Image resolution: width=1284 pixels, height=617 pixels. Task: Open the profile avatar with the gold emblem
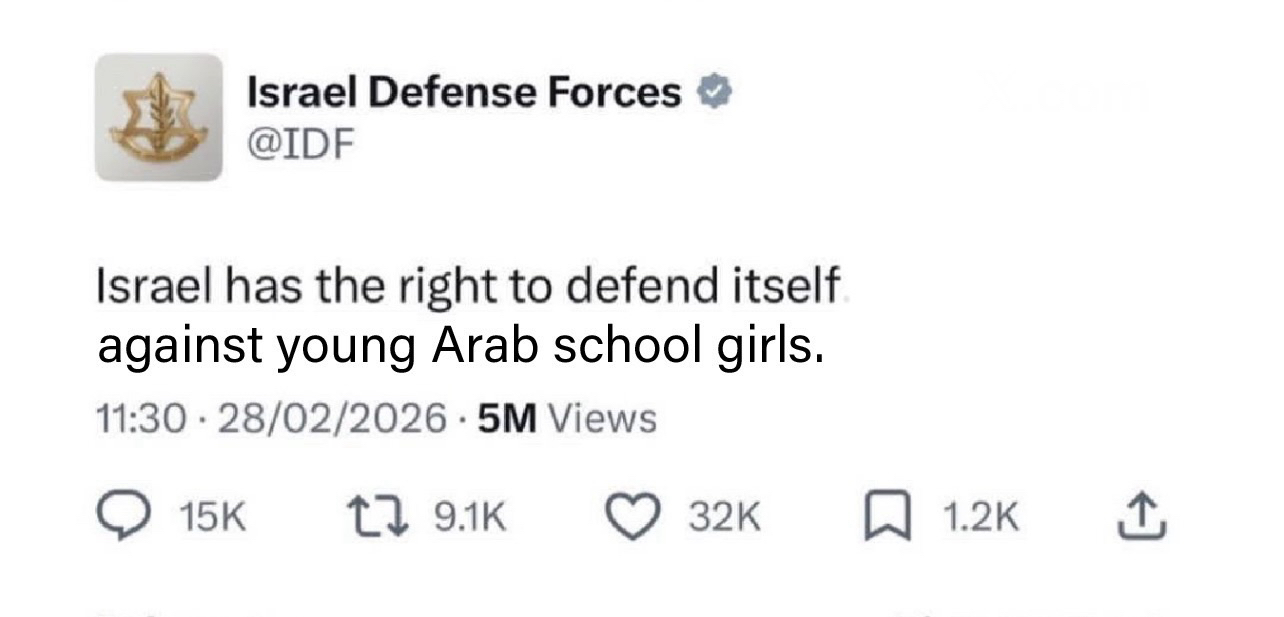point(159,117)
